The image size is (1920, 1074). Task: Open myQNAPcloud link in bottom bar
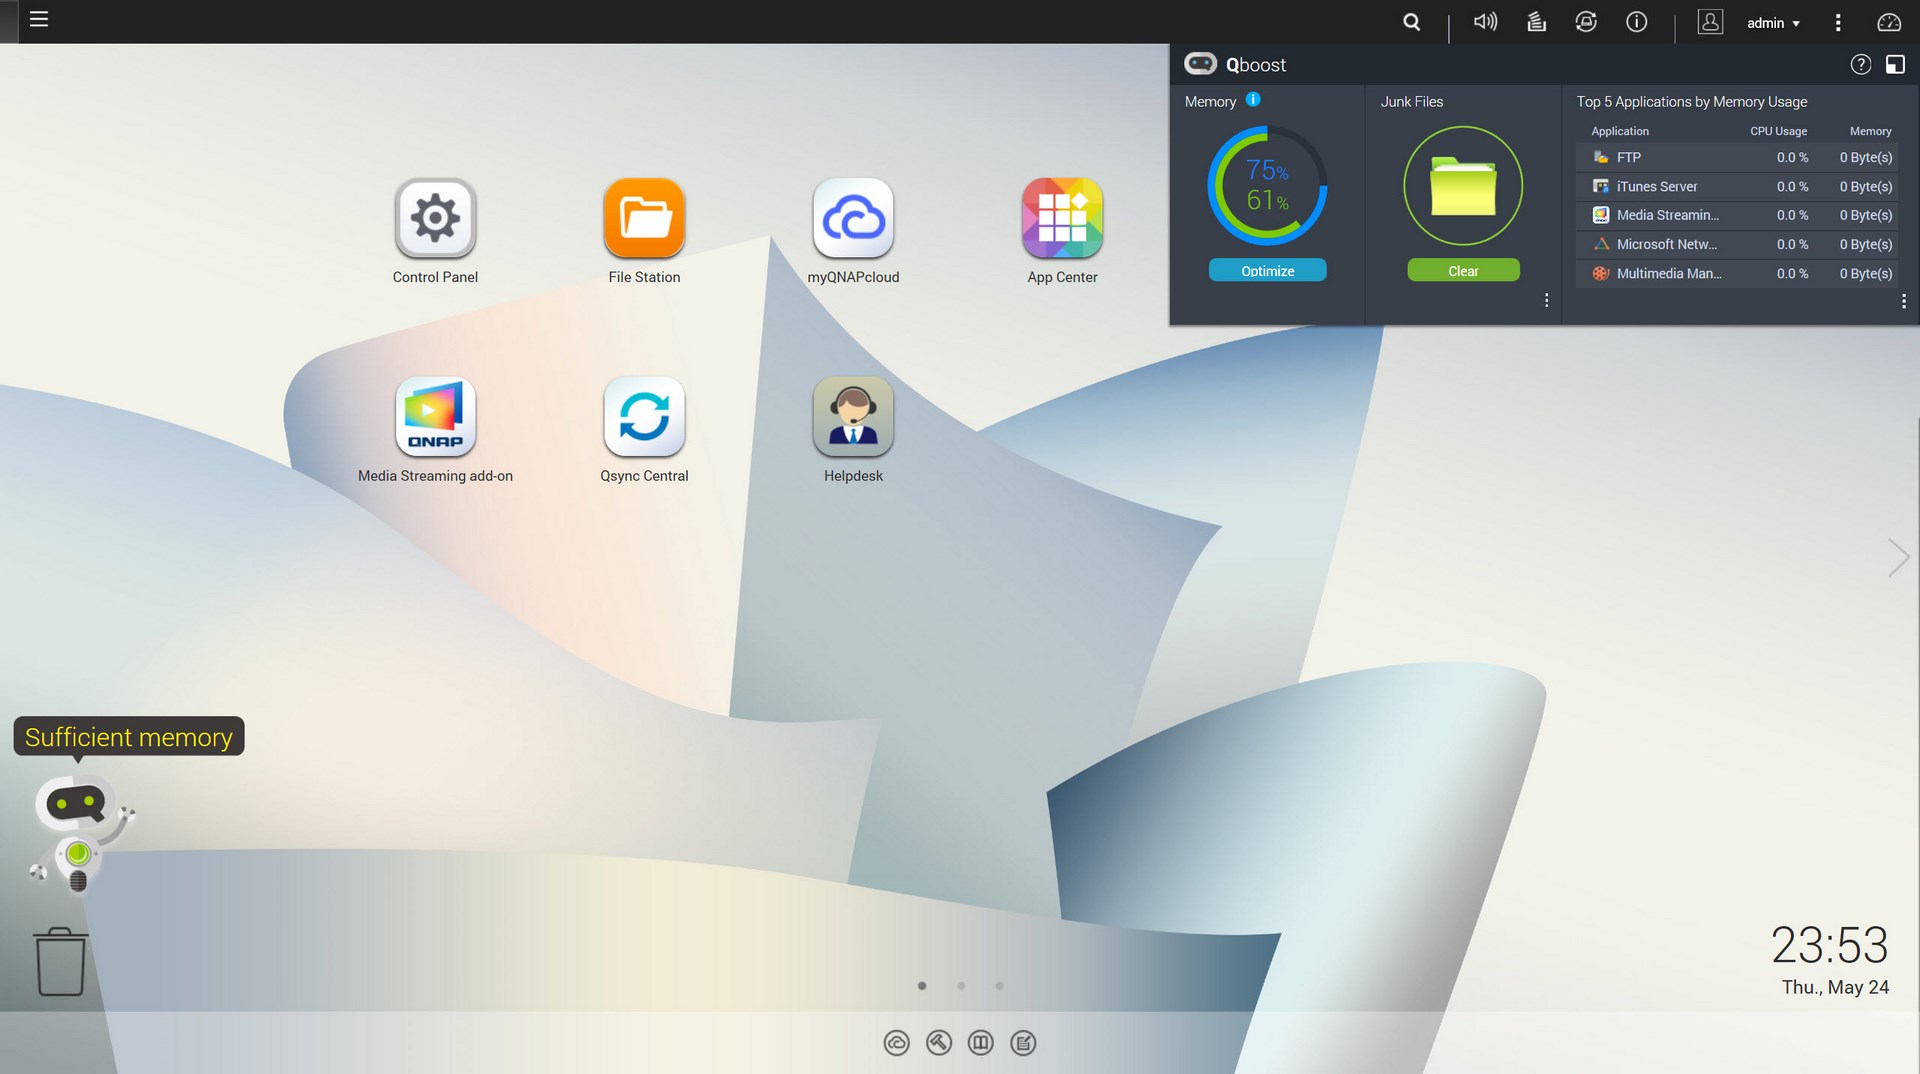point(896,1043)
